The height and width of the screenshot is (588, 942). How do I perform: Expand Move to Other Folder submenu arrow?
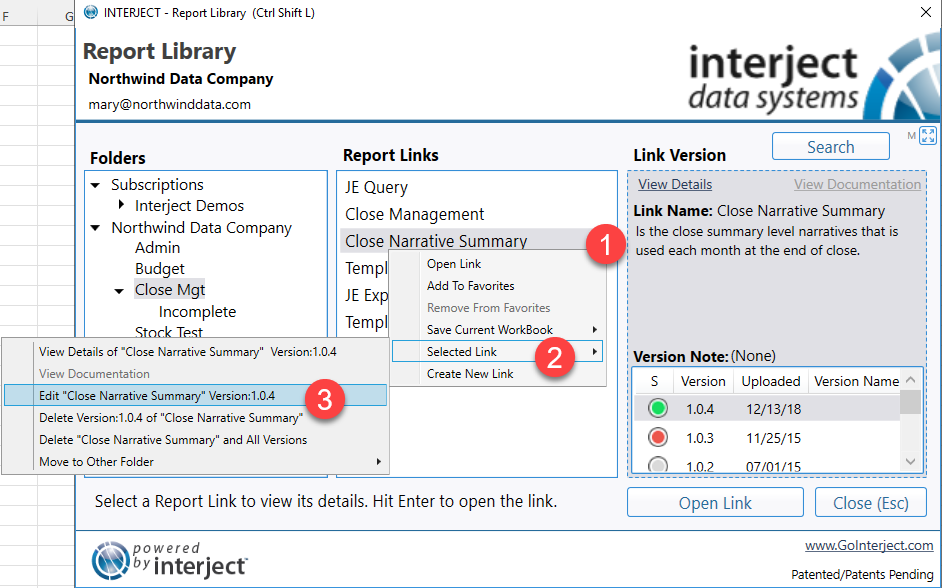click(378, 461)
